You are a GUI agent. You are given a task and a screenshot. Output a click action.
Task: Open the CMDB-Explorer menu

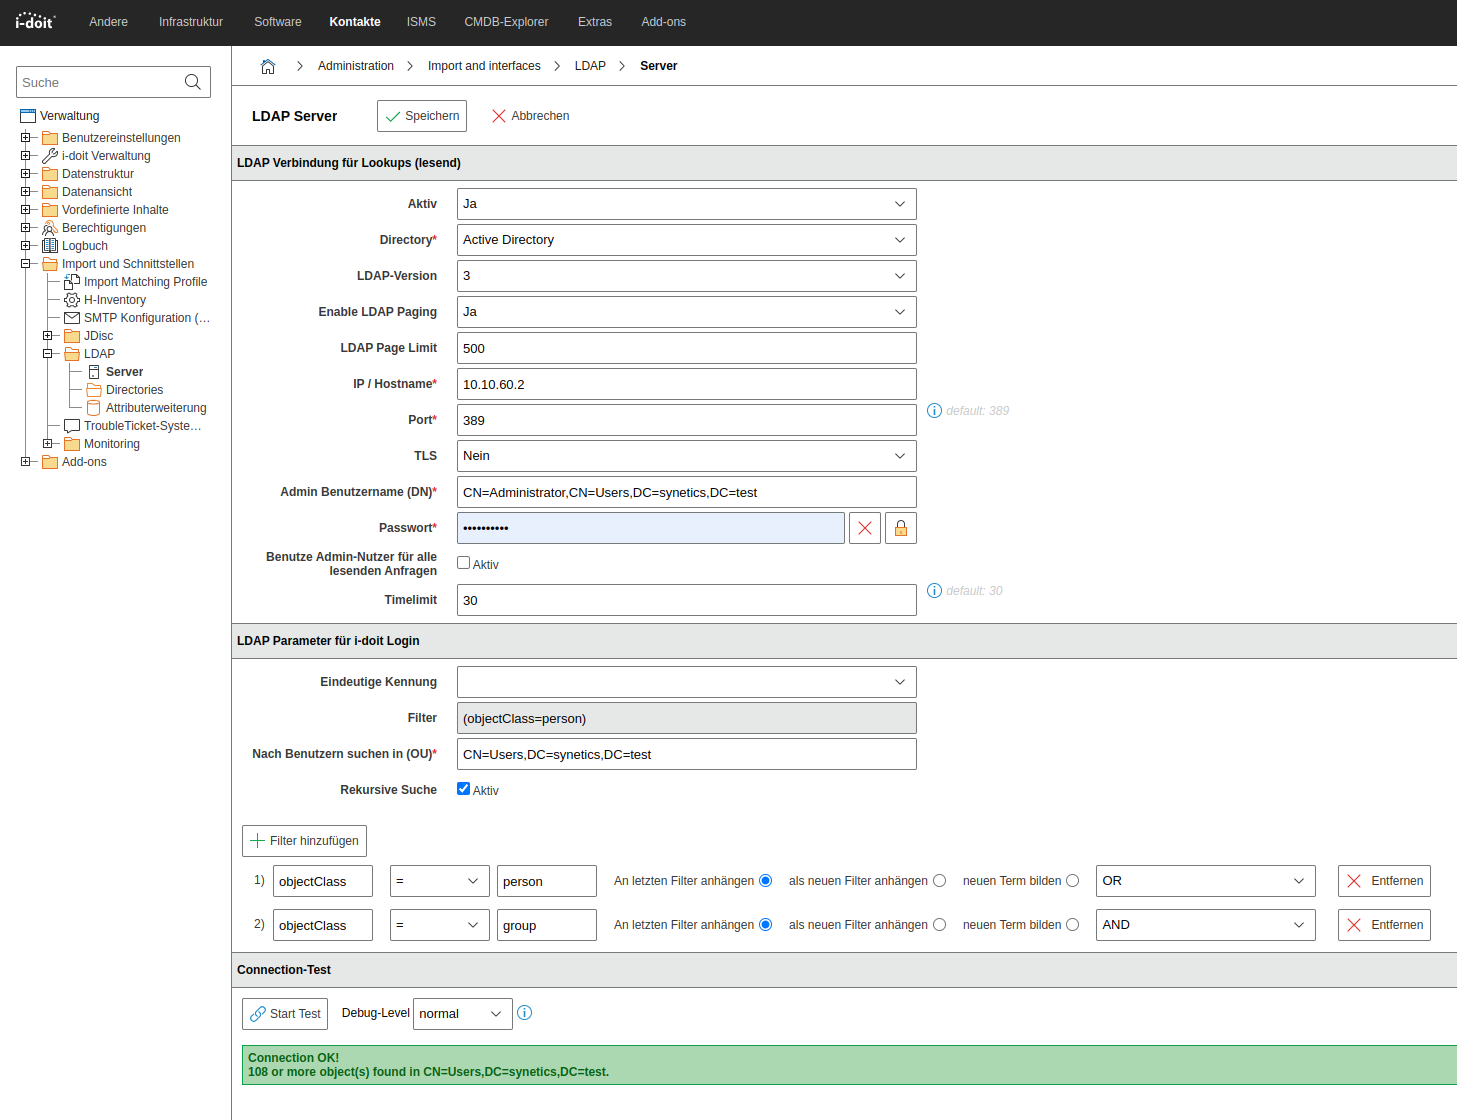[x=506, y=22]
